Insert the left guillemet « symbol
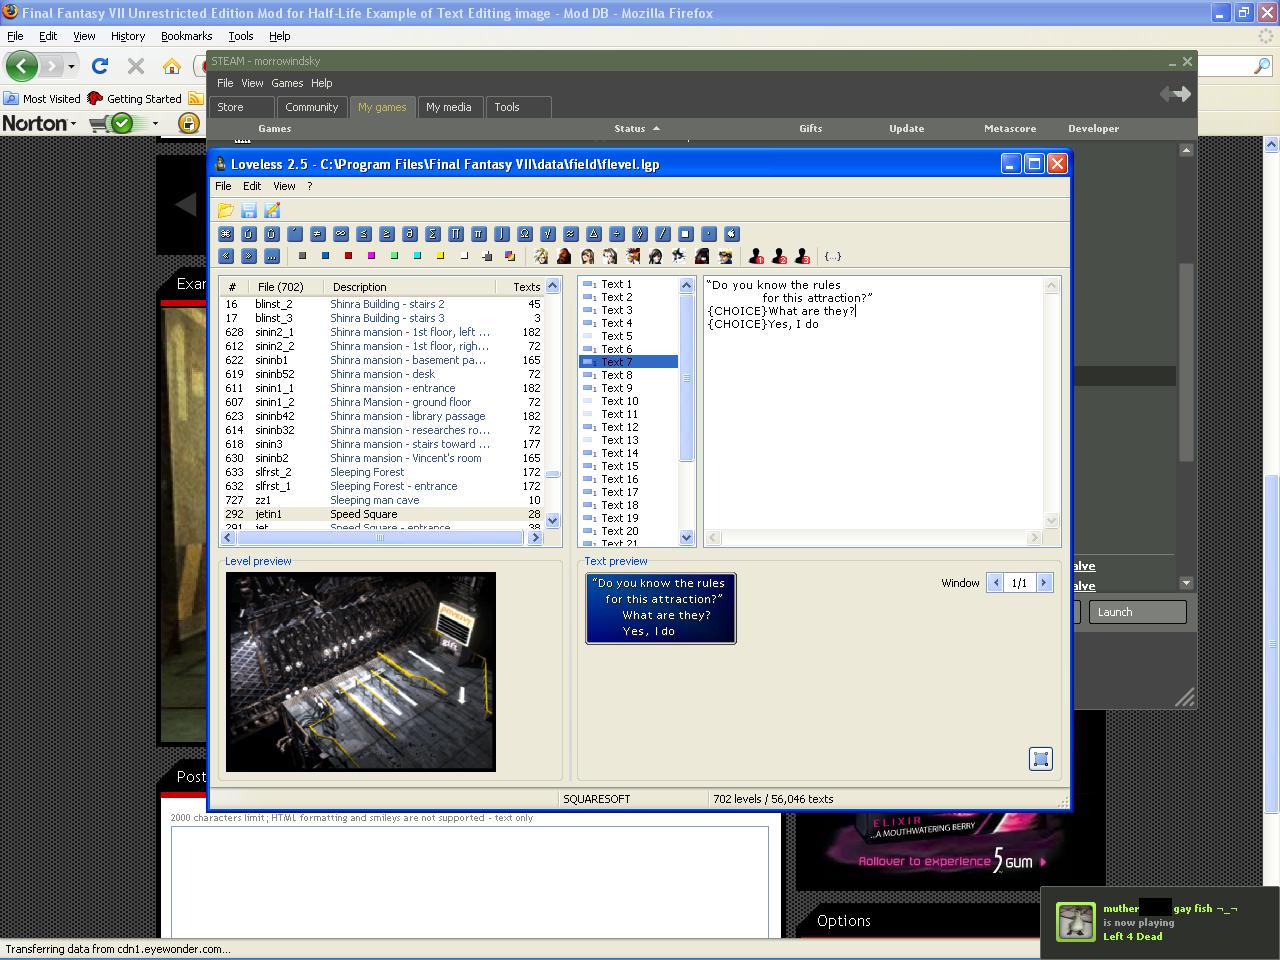The height and width of the screenshot is (960, 1280). coord(226,256)
